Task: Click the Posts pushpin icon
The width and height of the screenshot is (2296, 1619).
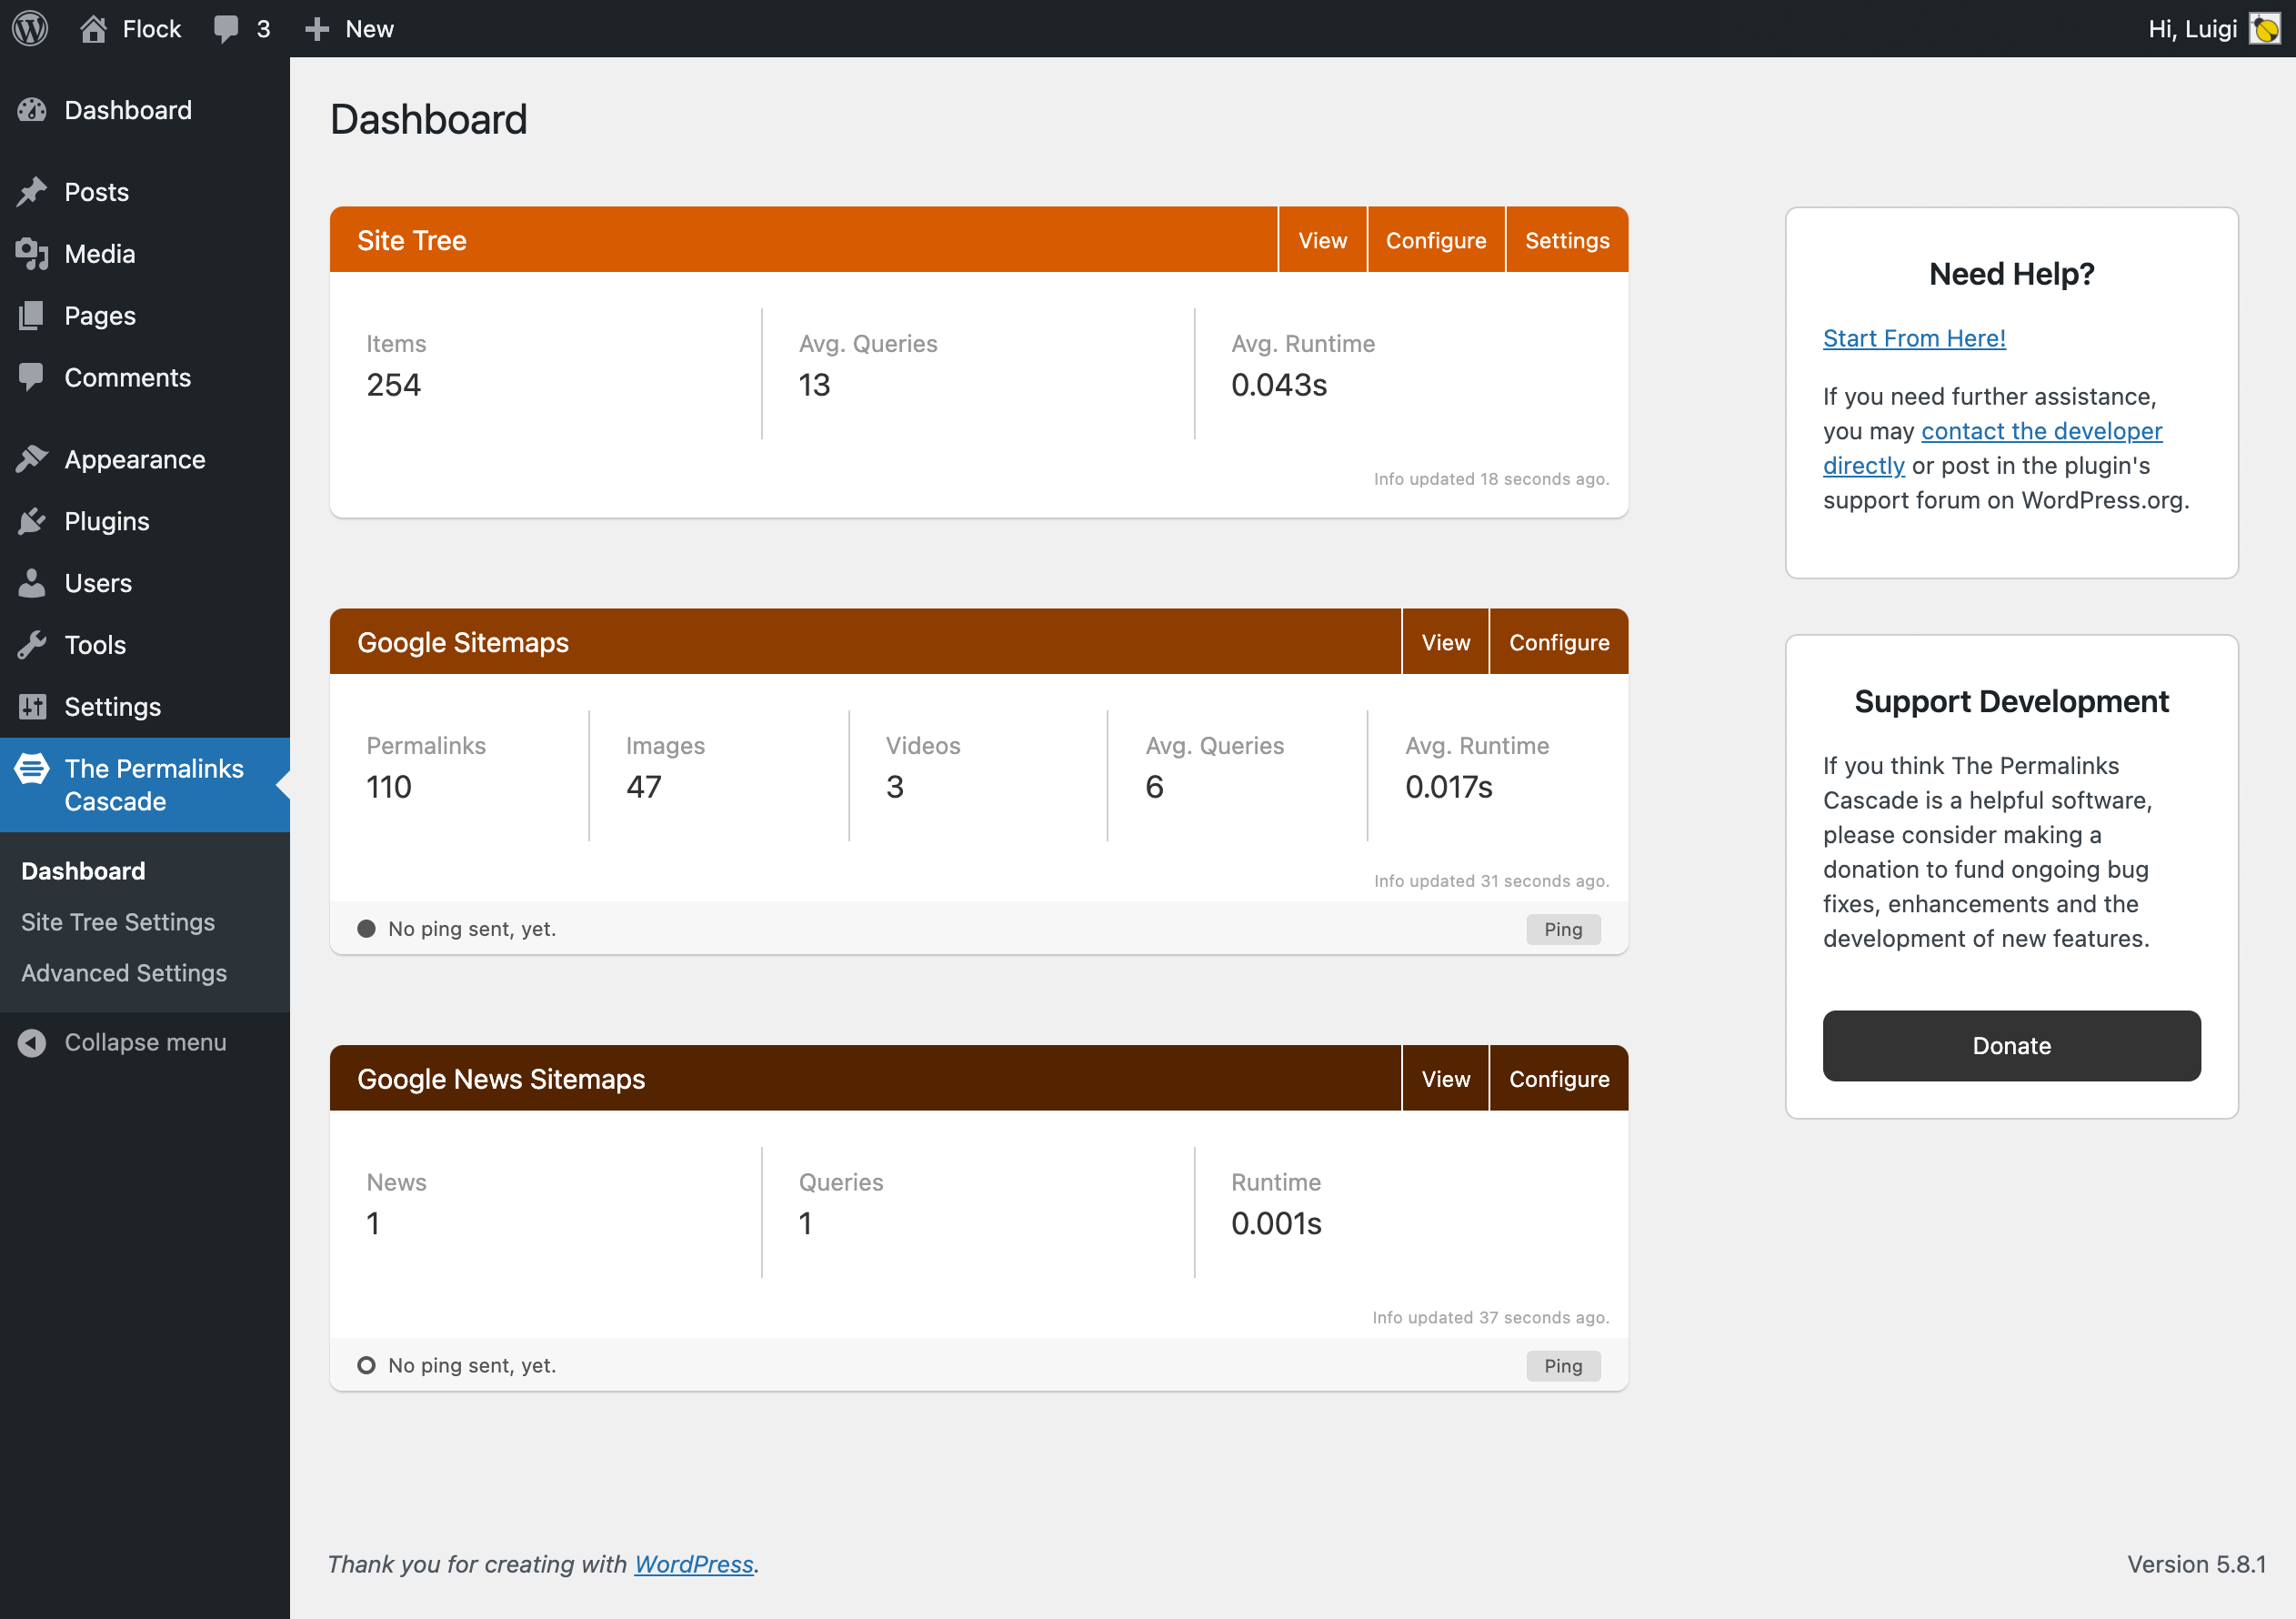Action: click(32, 192)
